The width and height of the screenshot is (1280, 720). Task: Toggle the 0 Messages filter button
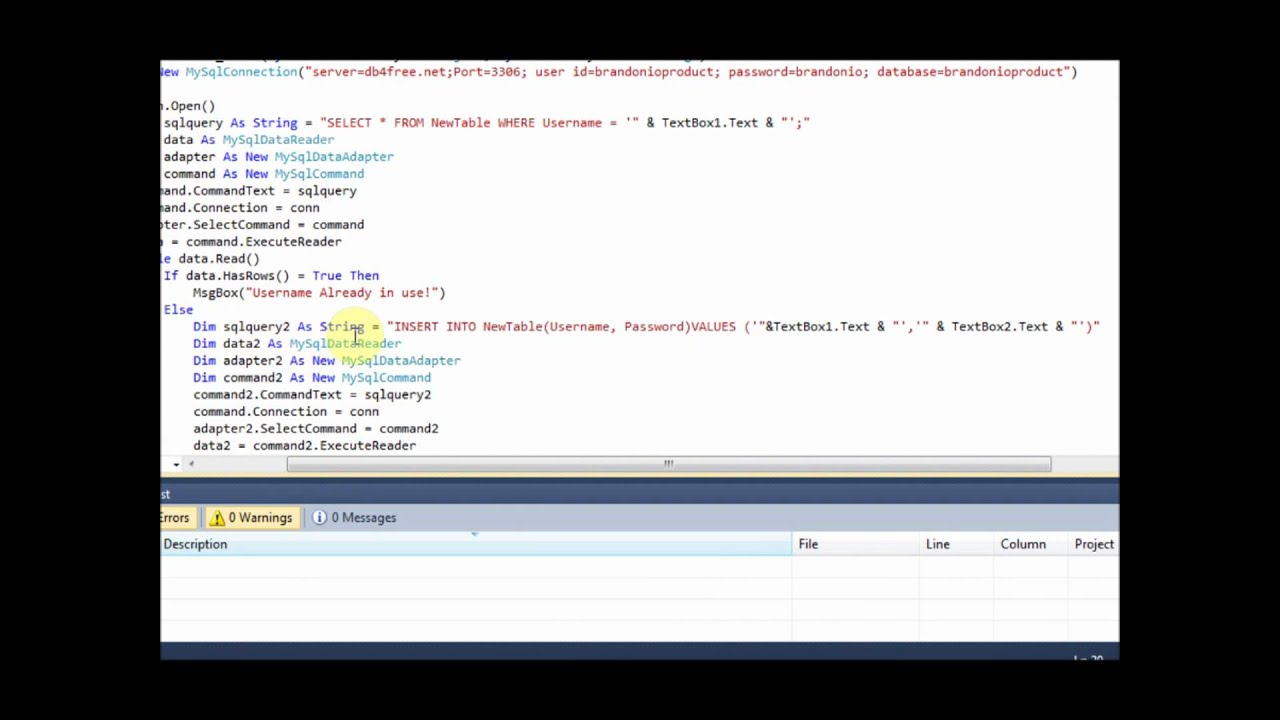pyautogui.click(x=354, y=517)
